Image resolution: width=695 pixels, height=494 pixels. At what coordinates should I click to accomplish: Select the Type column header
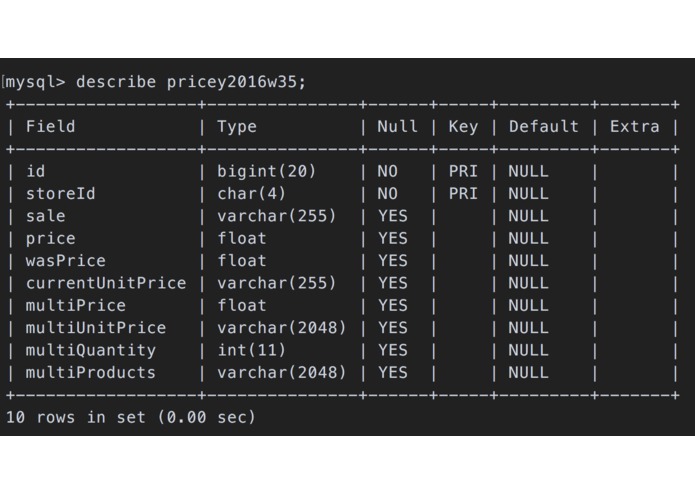coord(237,127)
